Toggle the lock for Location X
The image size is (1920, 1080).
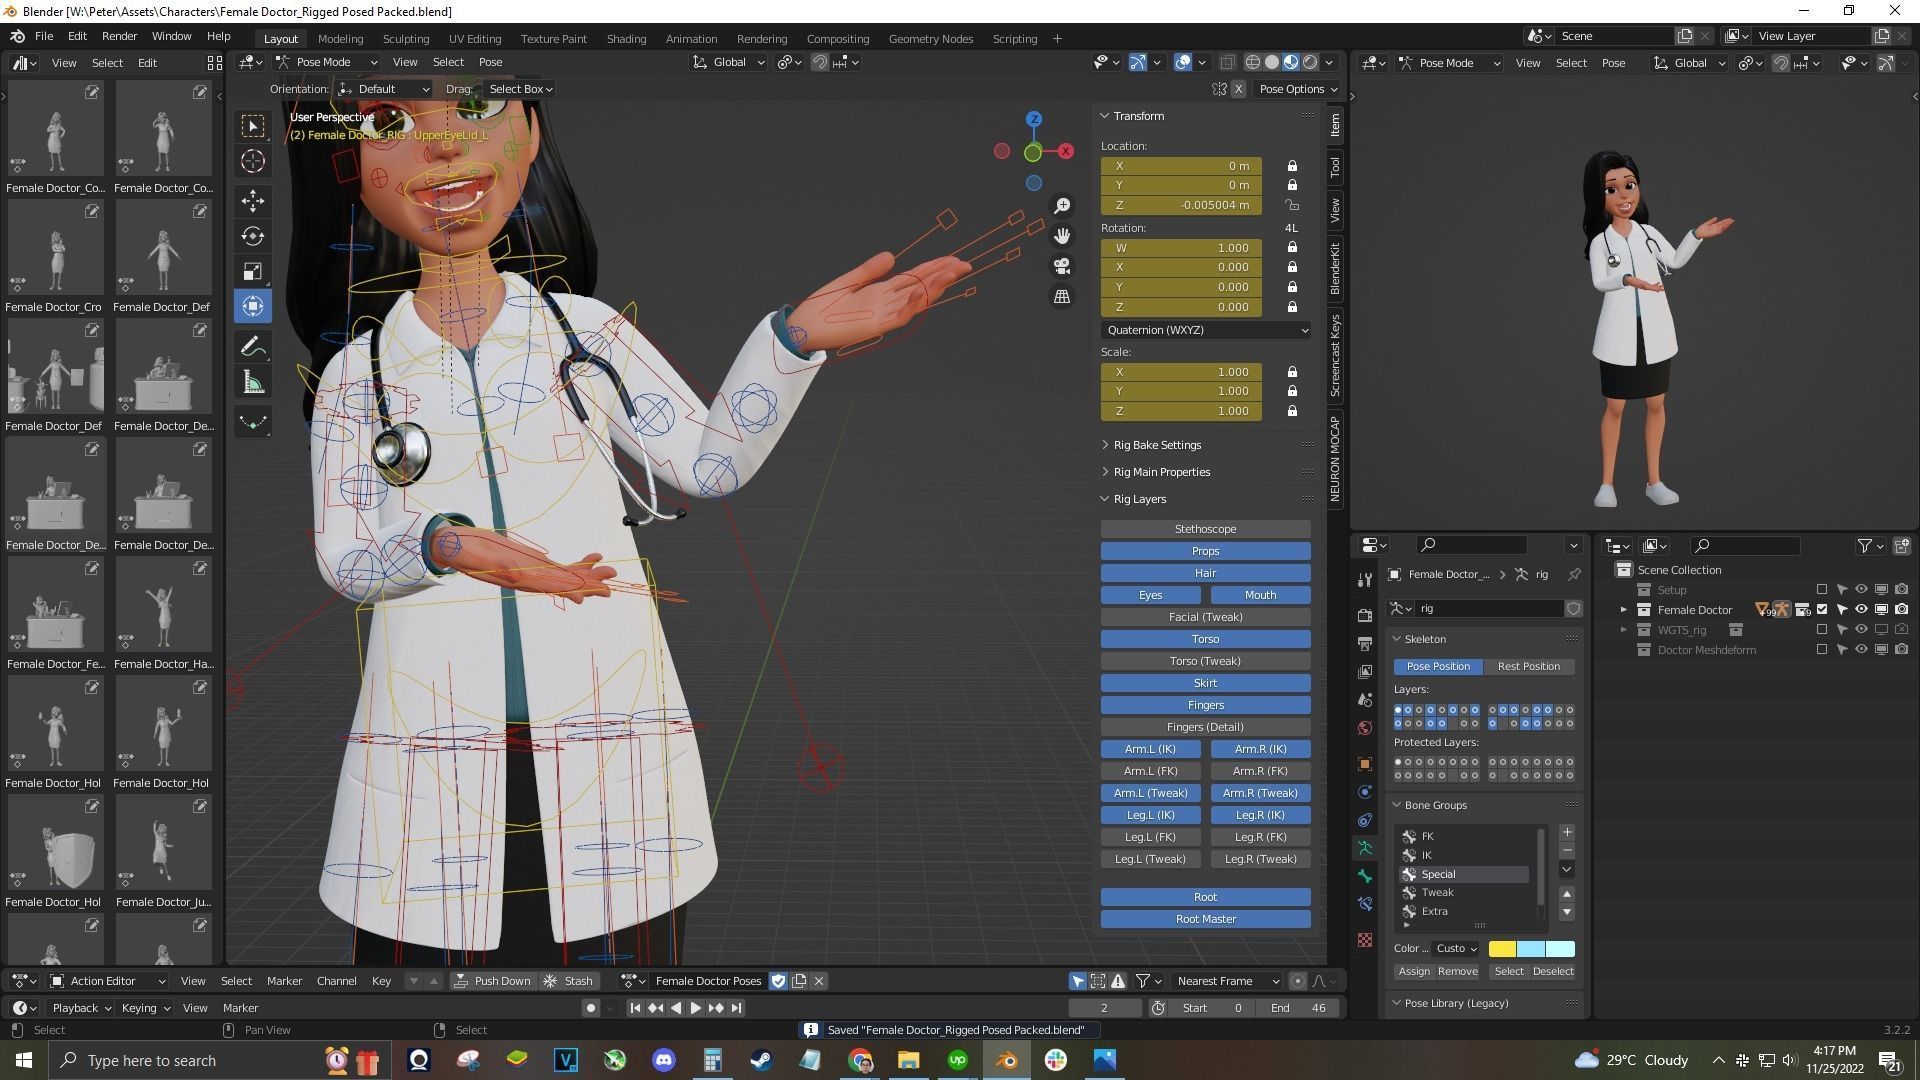pyautogui.click(x=1292, y=166)
